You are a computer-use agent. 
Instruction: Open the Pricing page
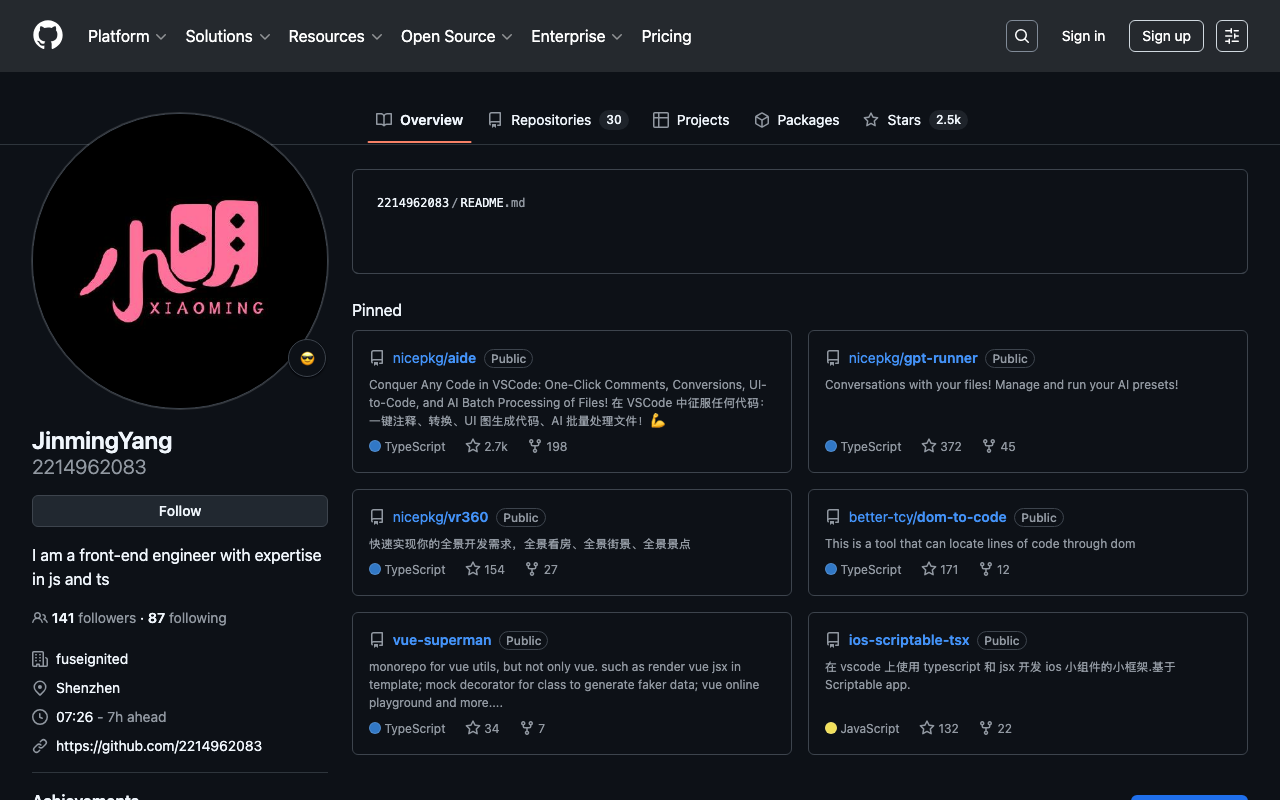point(666,36)
